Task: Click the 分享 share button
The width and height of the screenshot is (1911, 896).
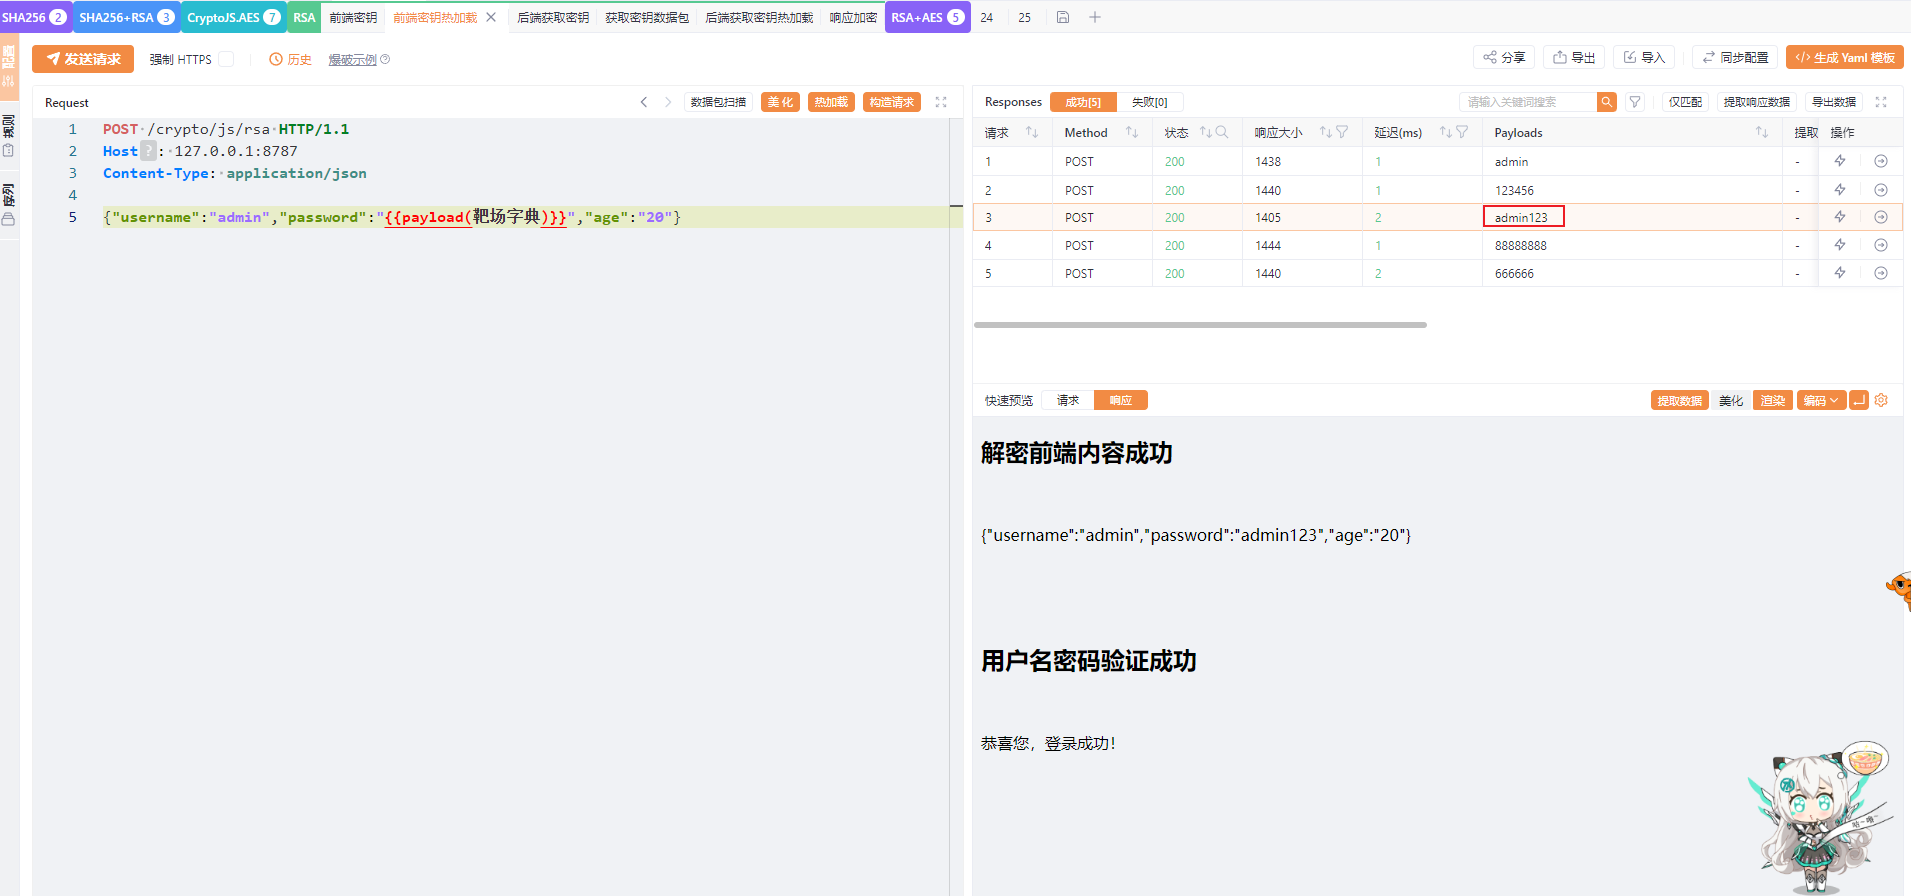Action: 1504,57
